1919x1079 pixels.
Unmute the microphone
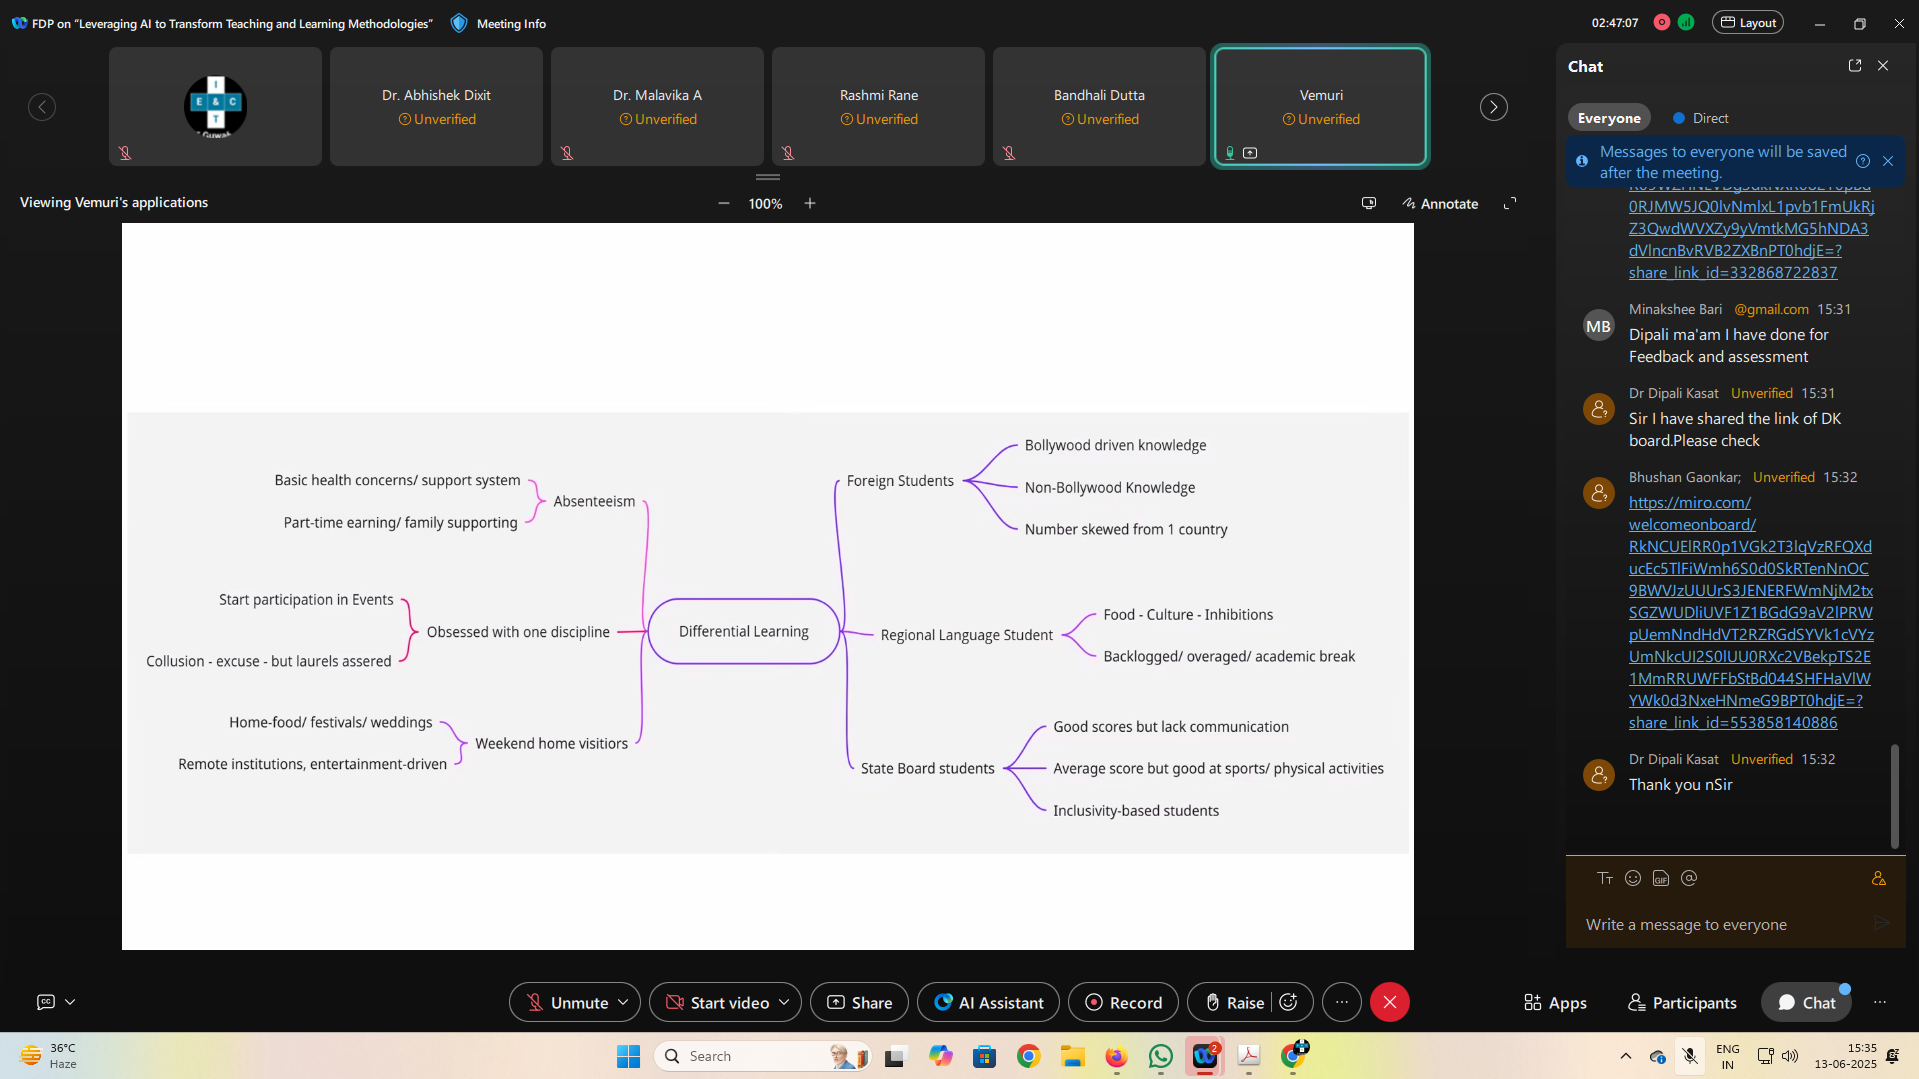coord(567,1002)
